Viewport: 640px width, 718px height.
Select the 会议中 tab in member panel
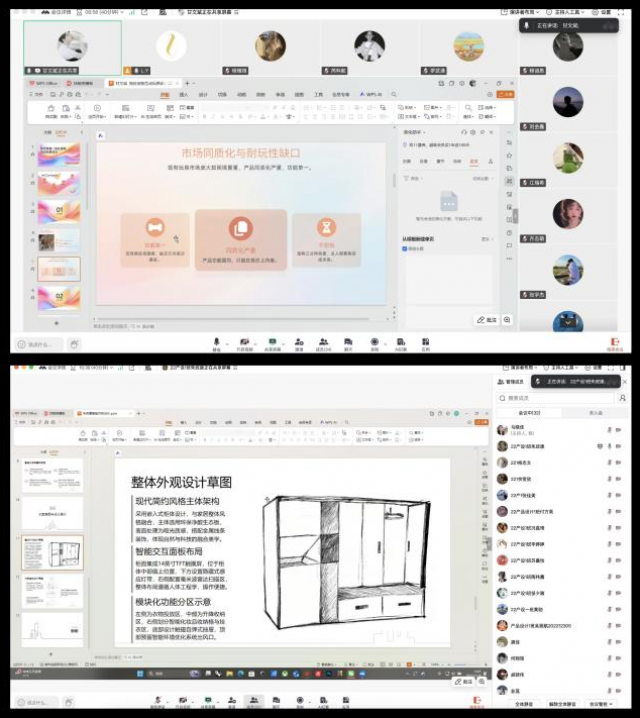click(530, 412)
